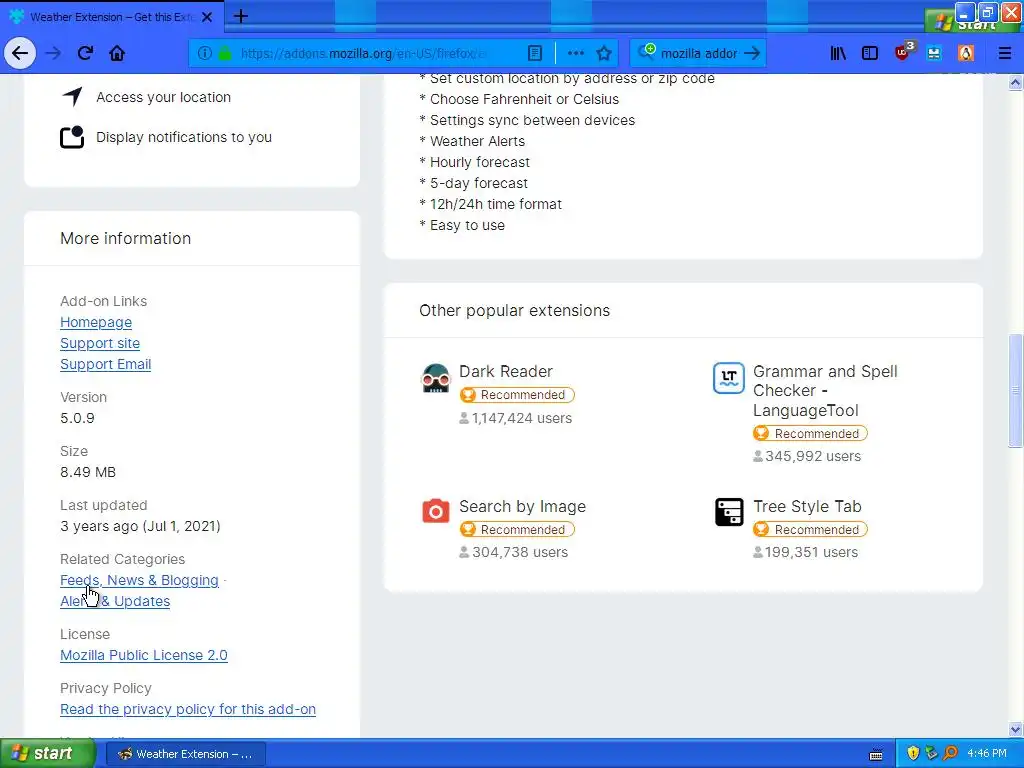Click the security shield tray icon
1024x768 pixels.
pyautogui.click(x=913, y=754)
